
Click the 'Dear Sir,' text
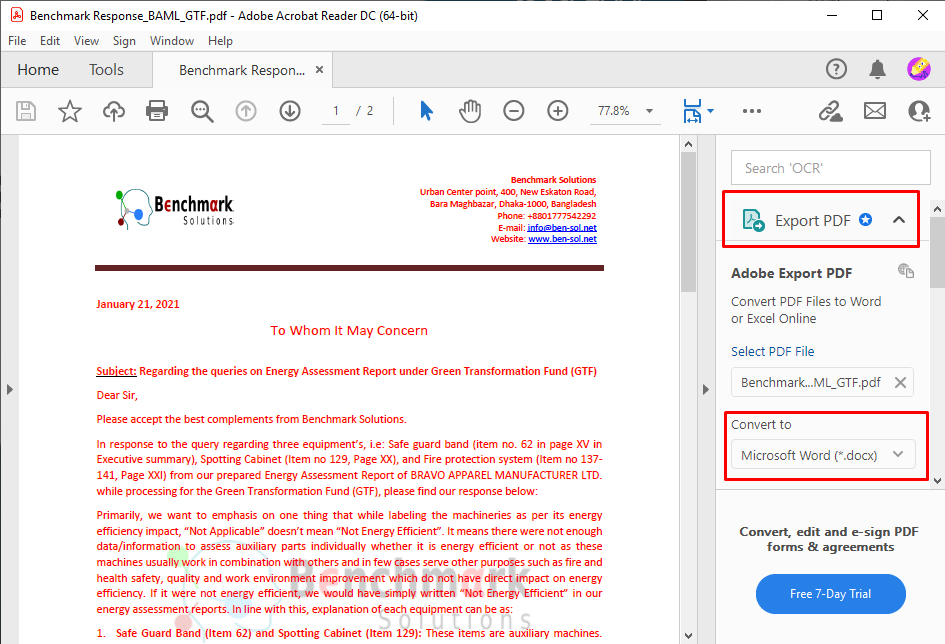pos(117,395)
